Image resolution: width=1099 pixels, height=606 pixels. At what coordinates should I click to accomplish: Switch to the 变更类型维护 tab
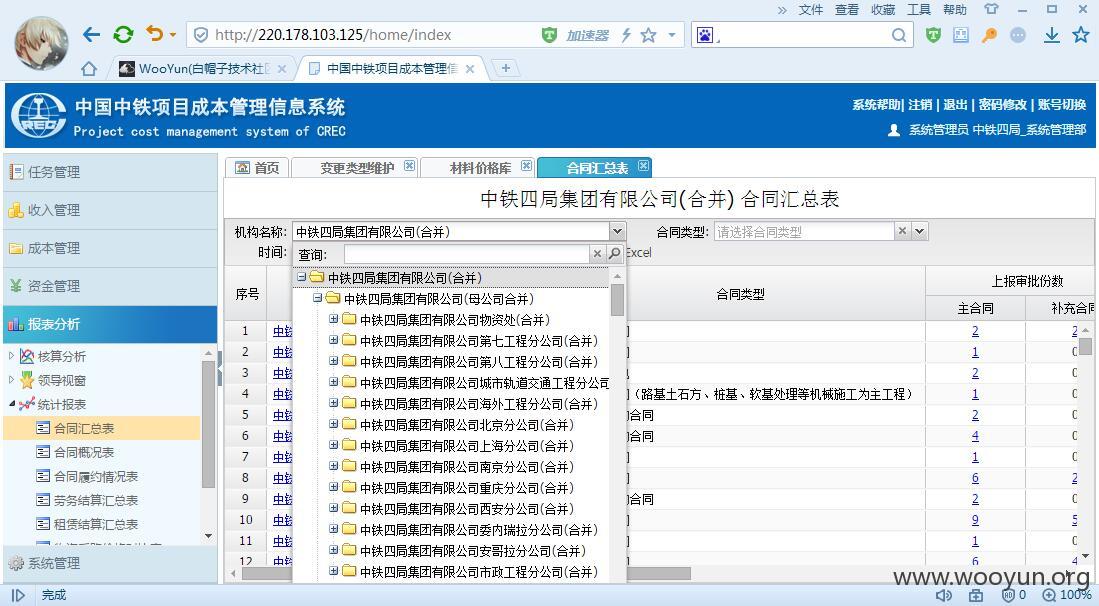pos(357,168)
